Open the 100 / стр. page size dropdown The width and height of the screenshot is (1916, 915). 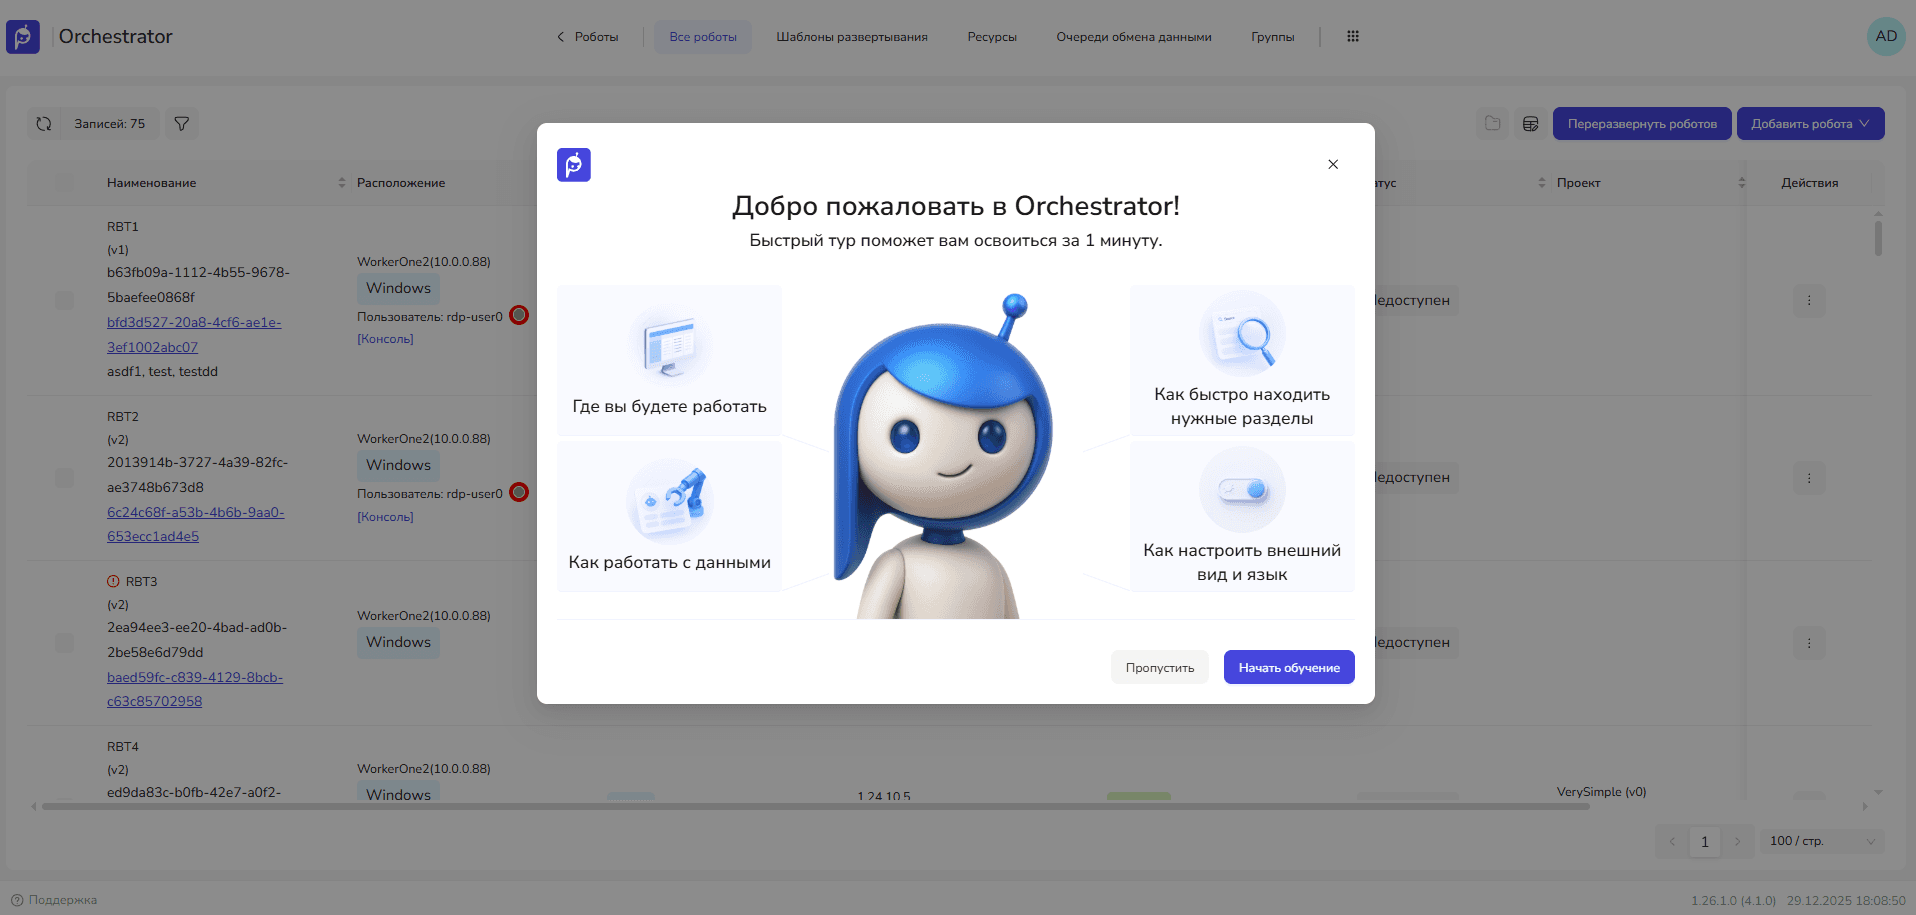(x=1822, y=841)
